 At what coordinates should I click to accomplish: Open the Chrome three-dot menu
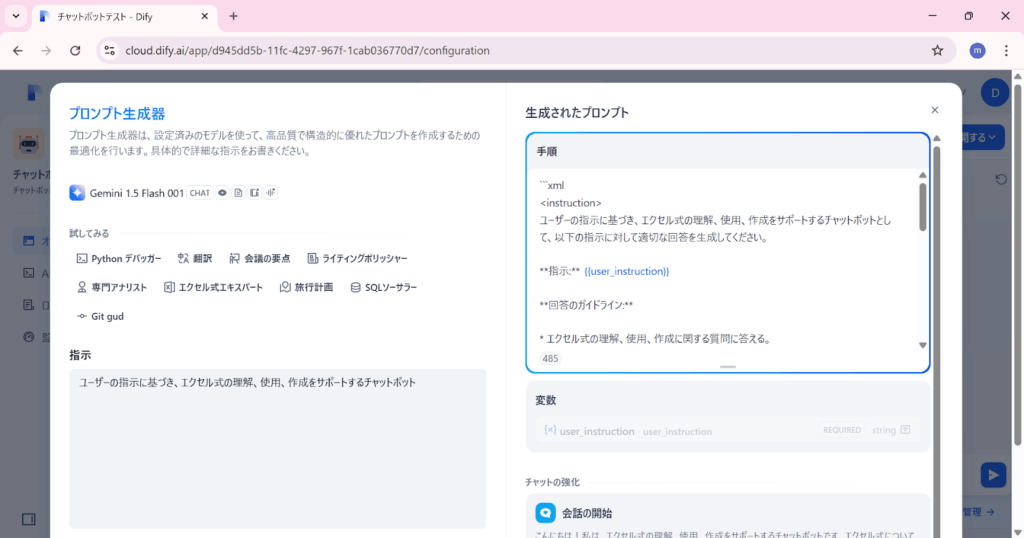pyautogui.click(x=1006, y=50)
